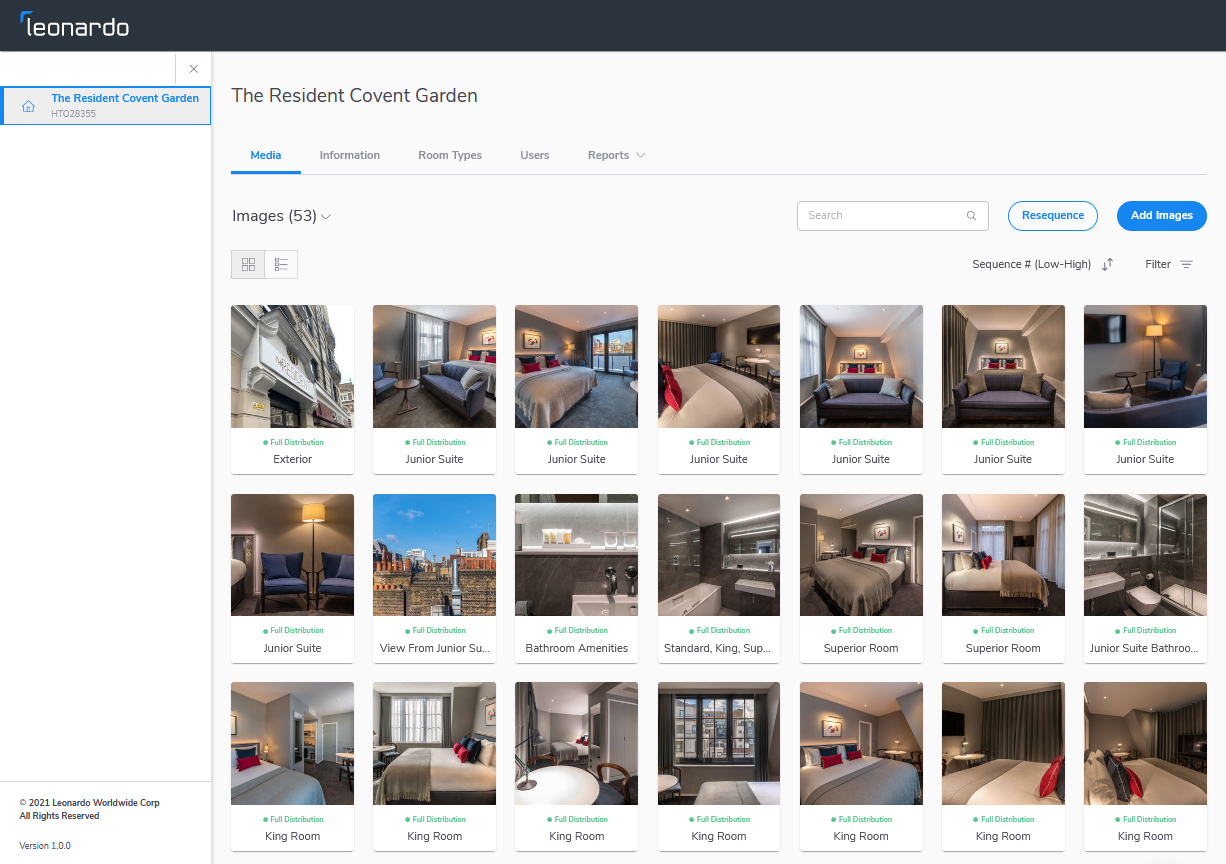Toggle Full Distribution status on the Exterior image
This screenshot has width=1226, height=864.
tap(292, 442)
